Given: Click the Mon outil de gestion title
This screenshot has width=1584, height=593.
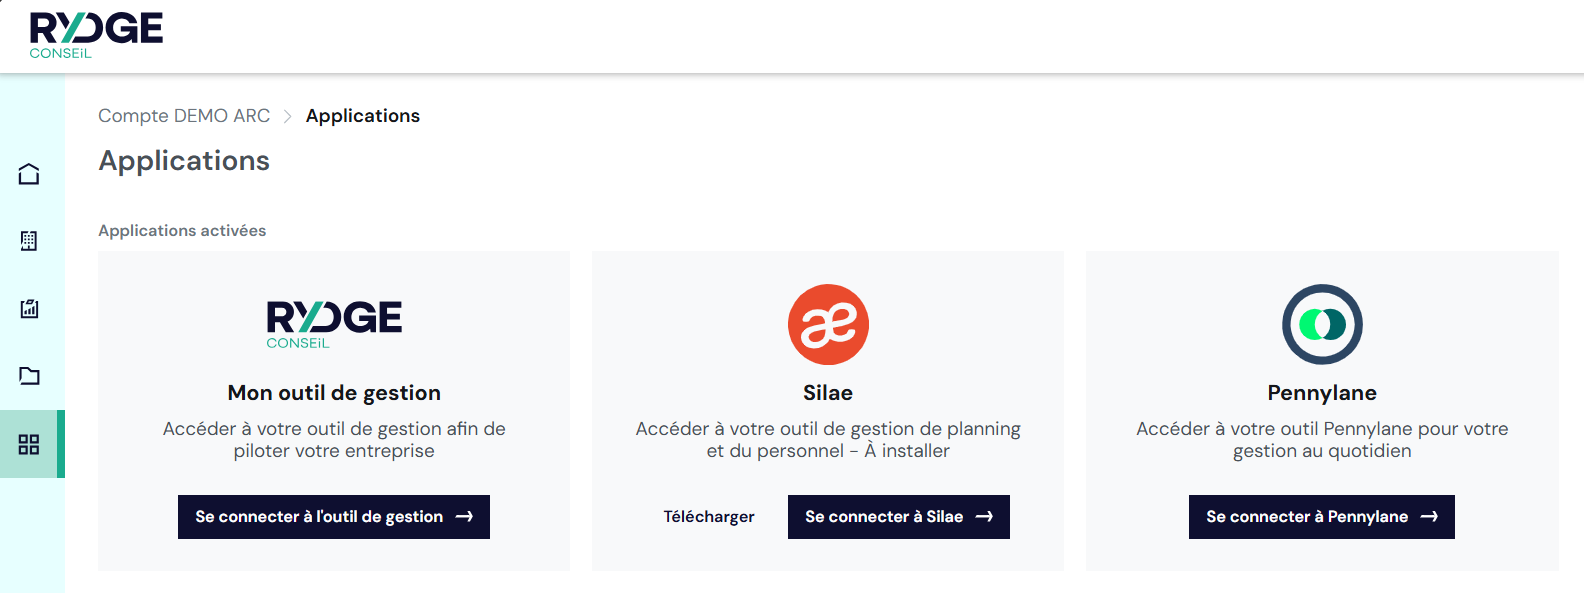Looking at the screenshot, I should coord(334,393).
